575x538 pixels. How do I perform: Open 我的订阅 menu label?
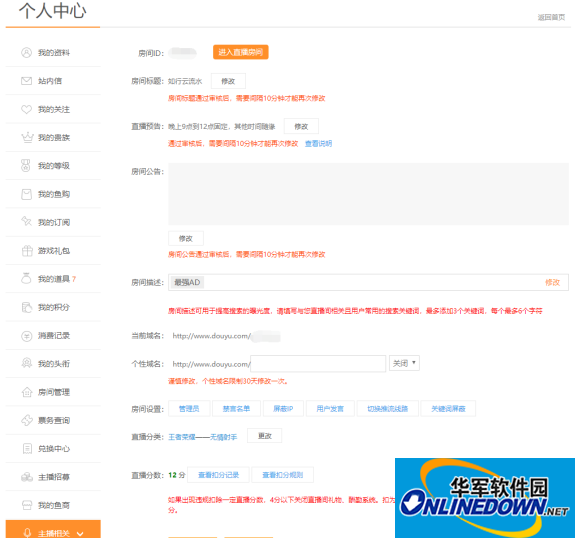pos(54,222)
